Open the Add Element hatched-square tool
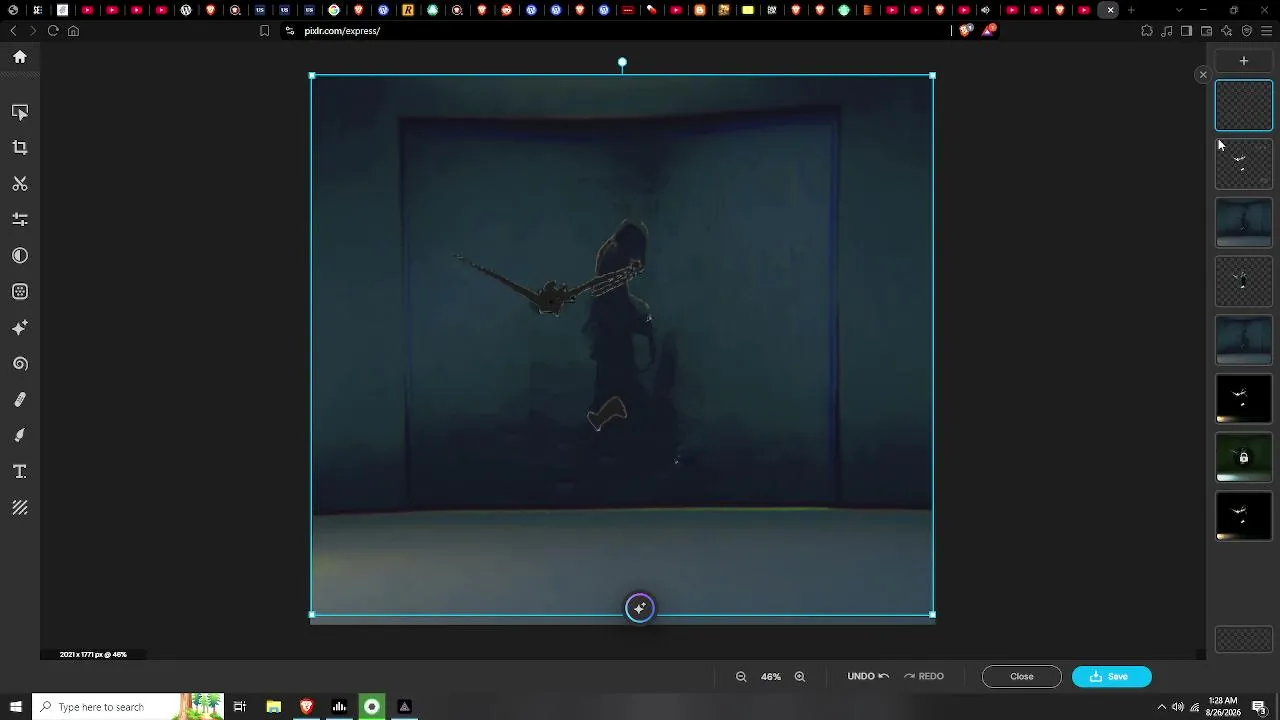1280x720 pixels. point(20,508)
